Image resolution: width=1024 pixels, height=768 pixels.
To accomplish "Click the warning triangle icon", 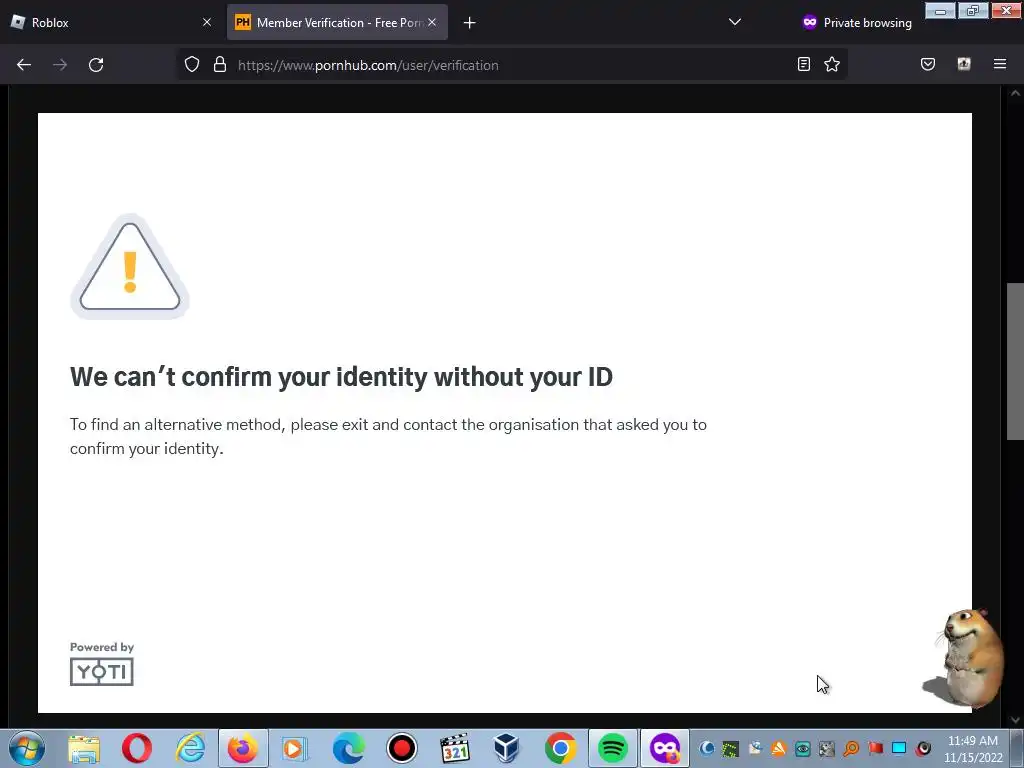I will 130,267.
